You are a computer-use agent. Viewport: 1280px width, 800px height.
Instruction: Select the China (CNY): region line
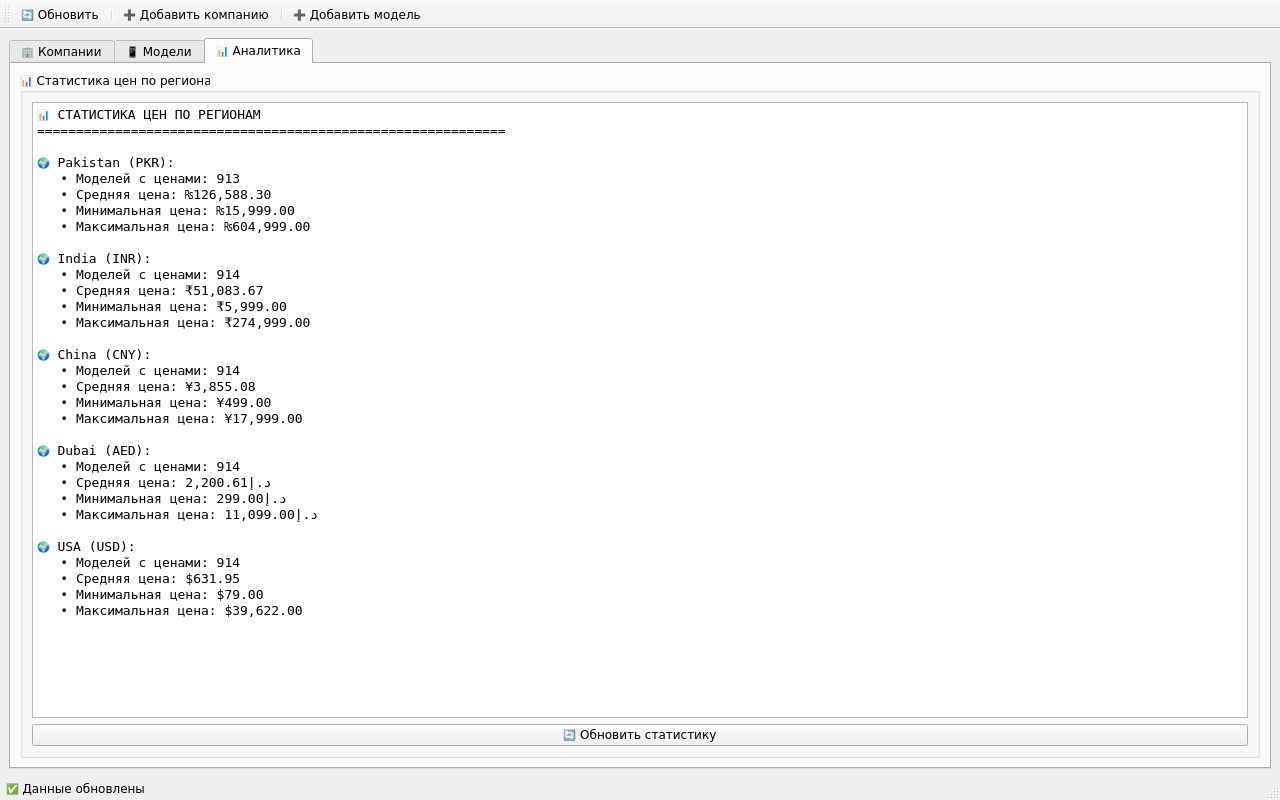point(104,355)
